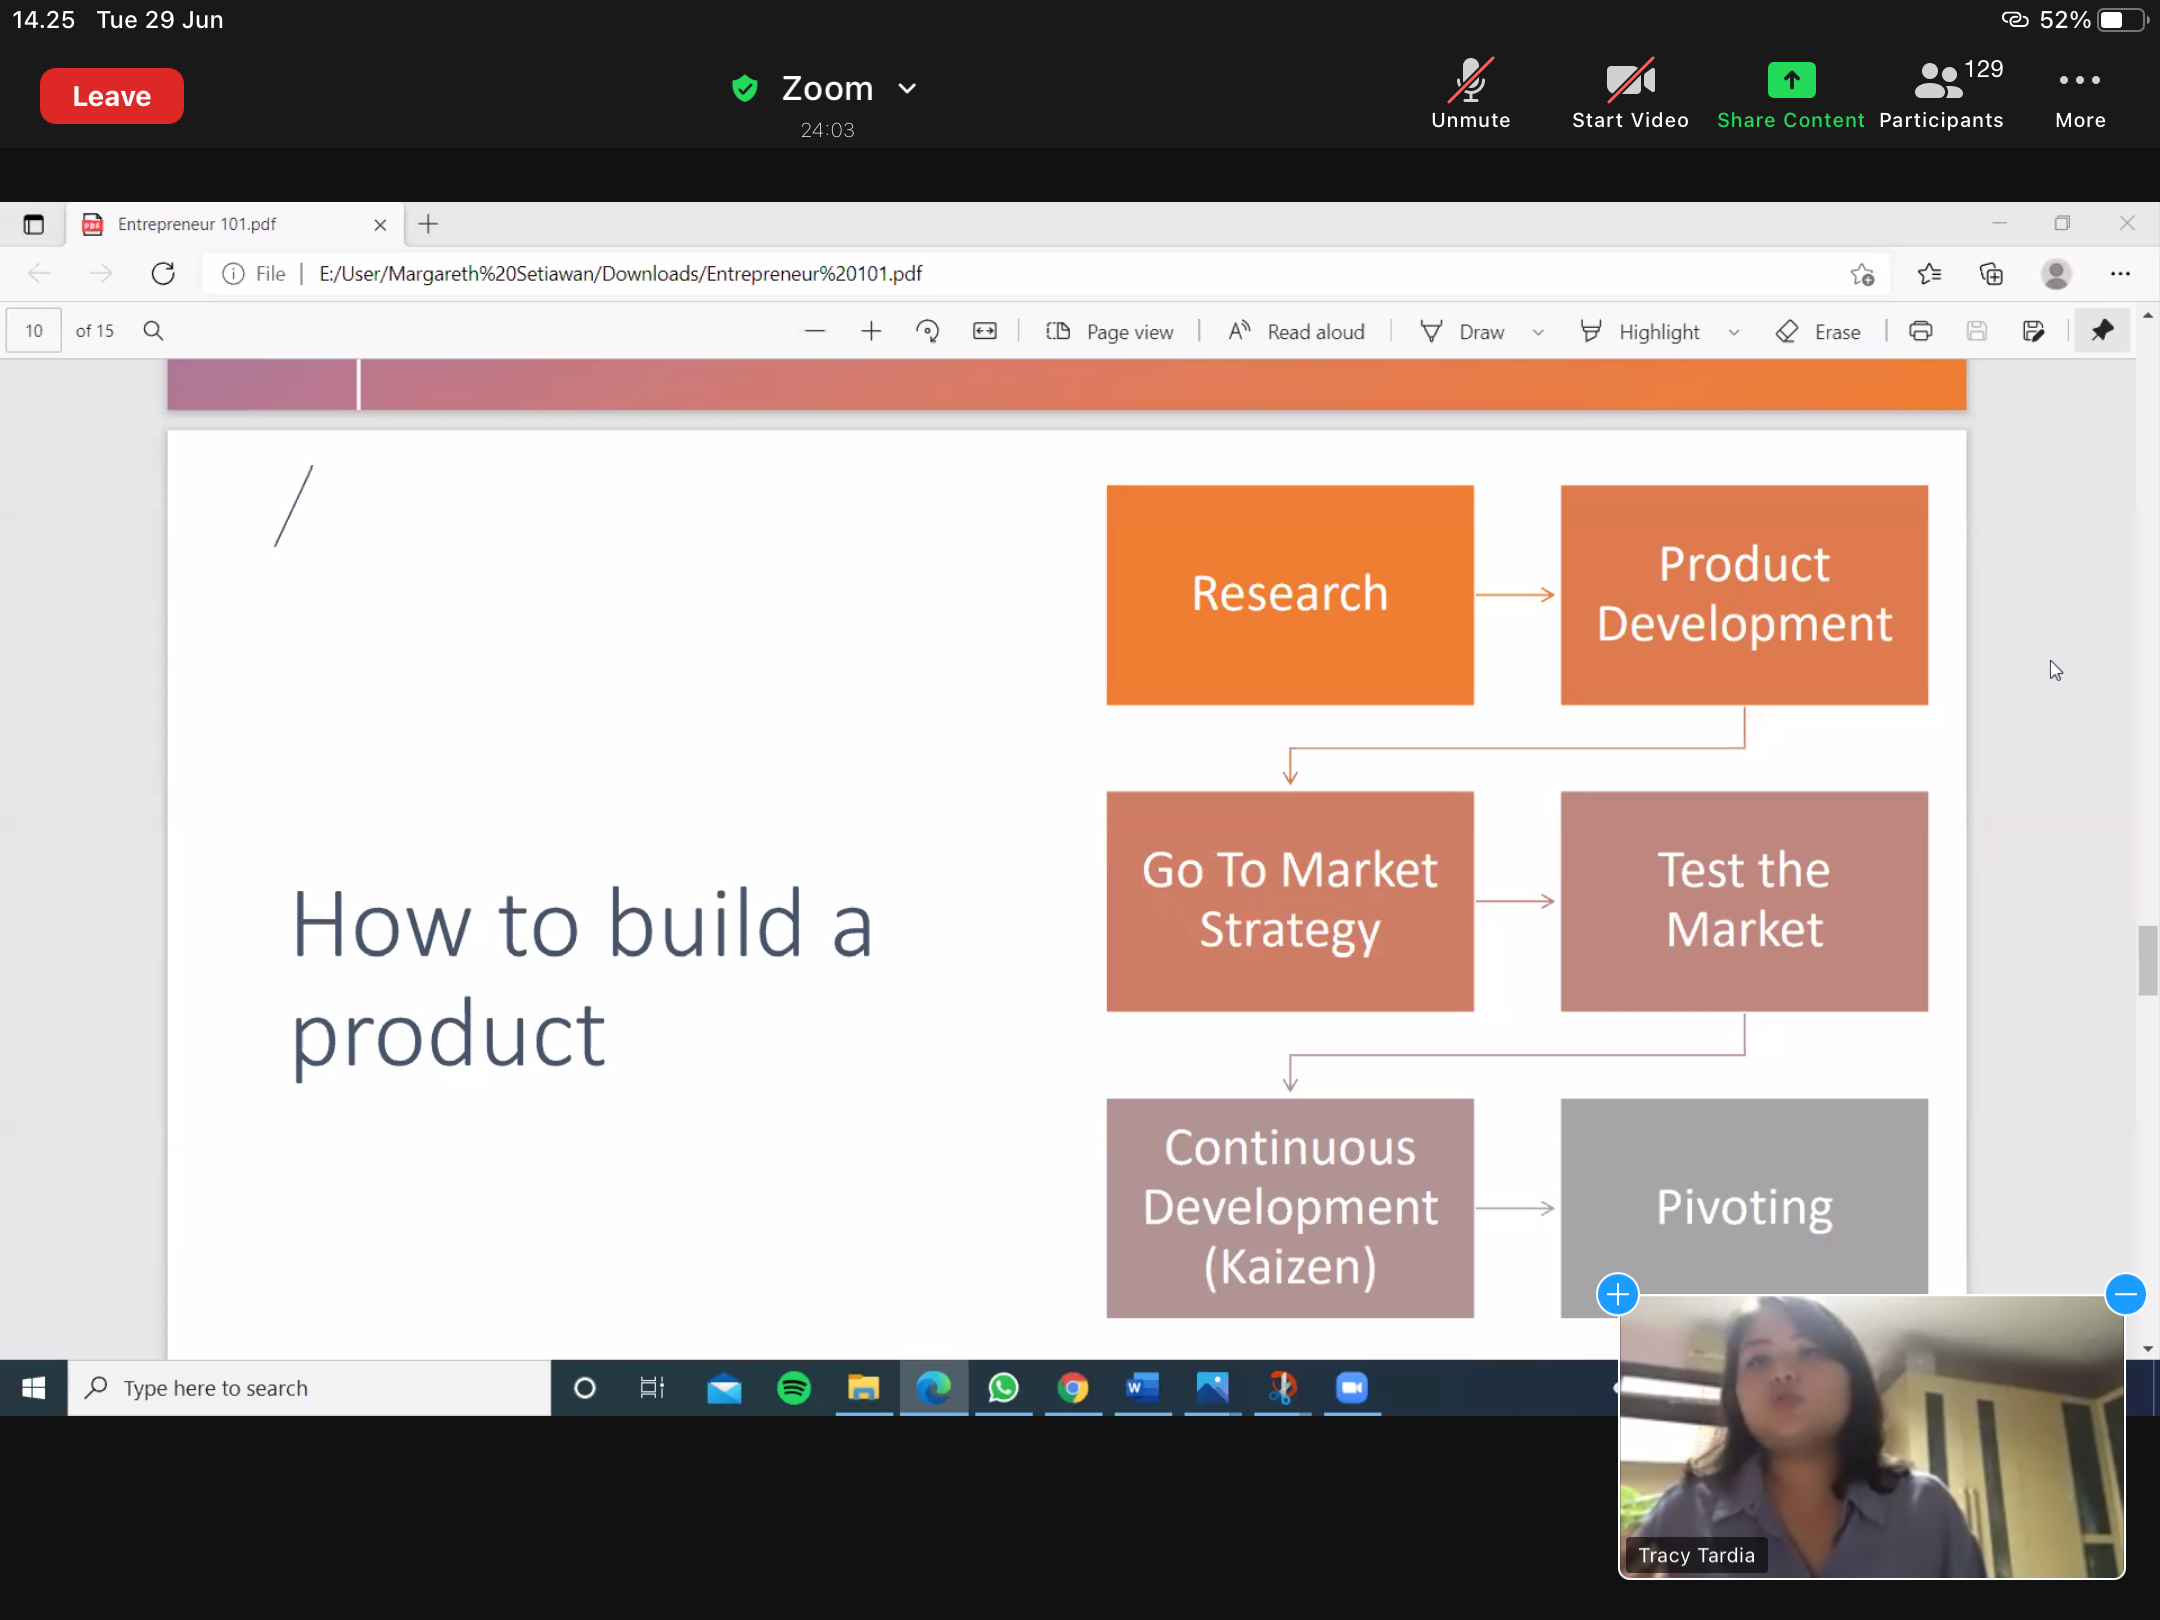Click the zoom in plus icon

(871, 331)
